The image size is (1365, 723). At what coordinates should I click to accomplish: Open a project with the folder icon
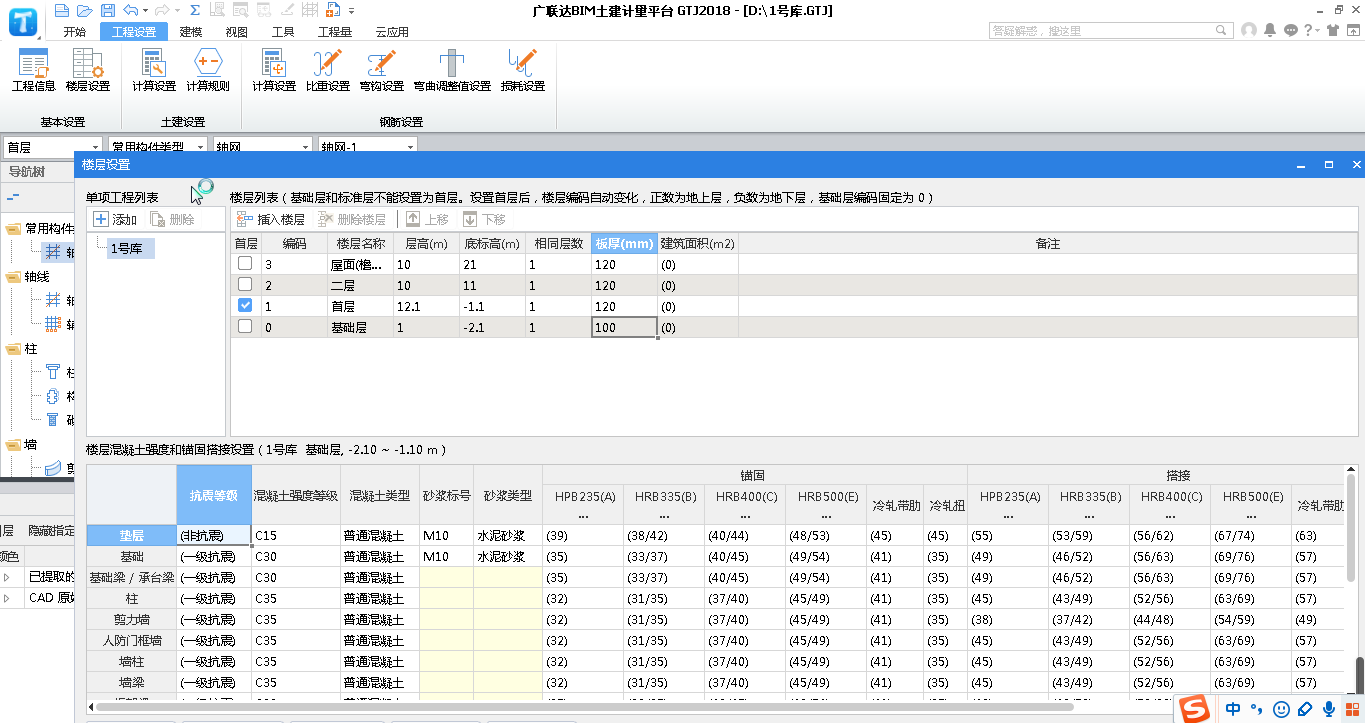tap(83, 11)
